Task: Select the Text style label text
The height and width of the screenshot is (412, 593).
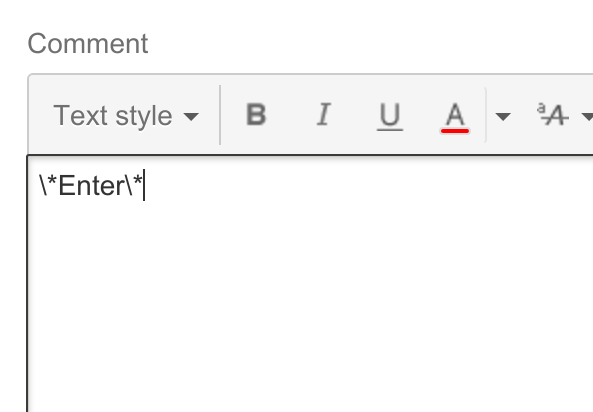Action: (x=113, y=115)
